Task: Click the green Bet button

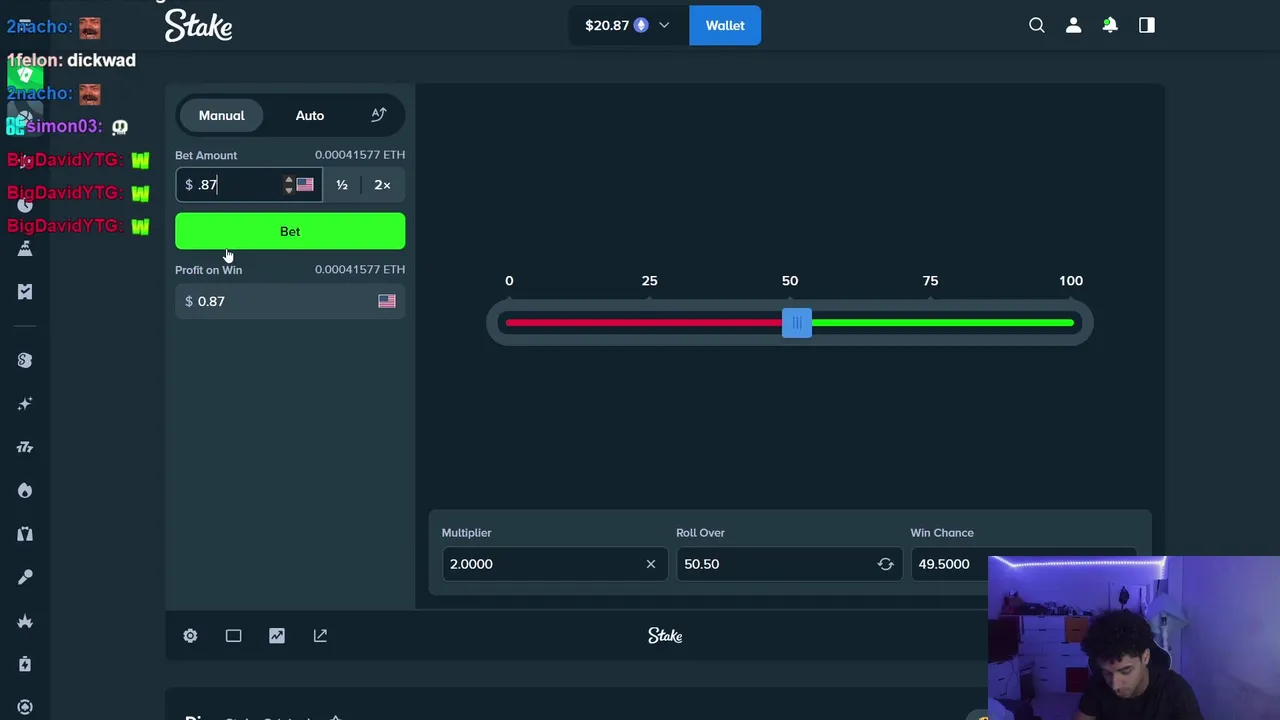Action: [290, 231]
